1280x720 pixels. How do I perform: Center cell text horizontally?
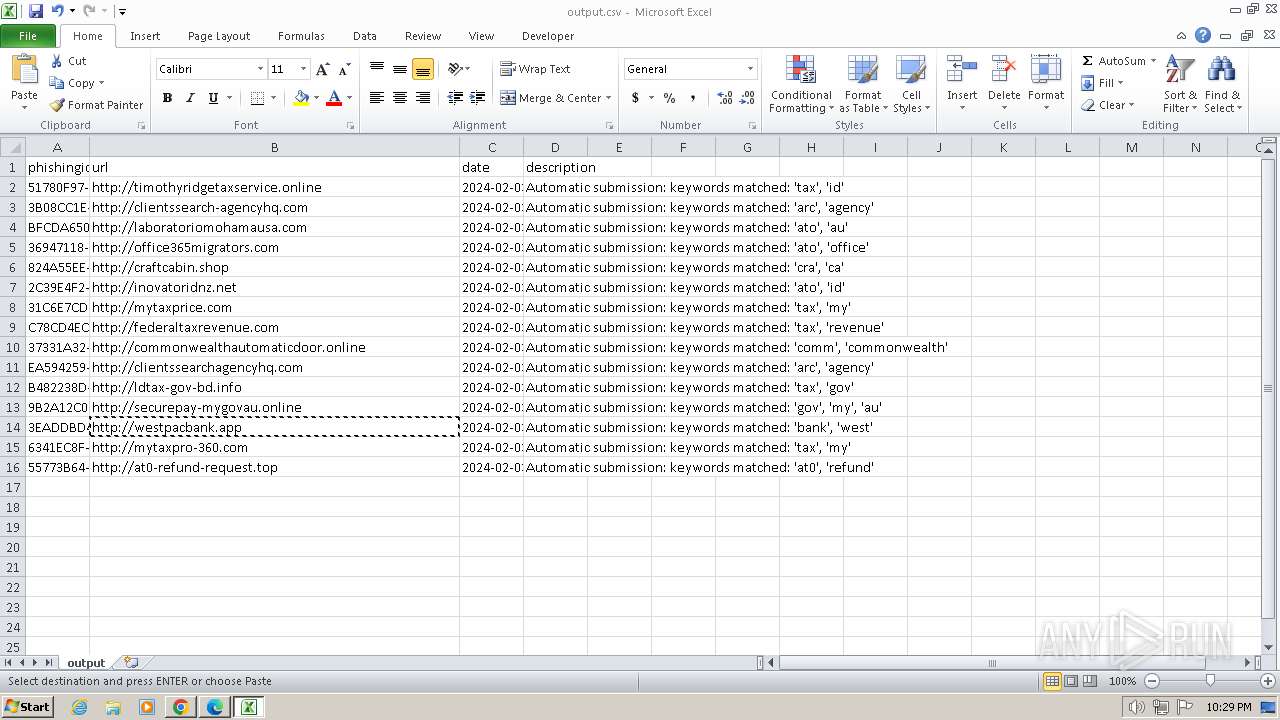point(400,98)
